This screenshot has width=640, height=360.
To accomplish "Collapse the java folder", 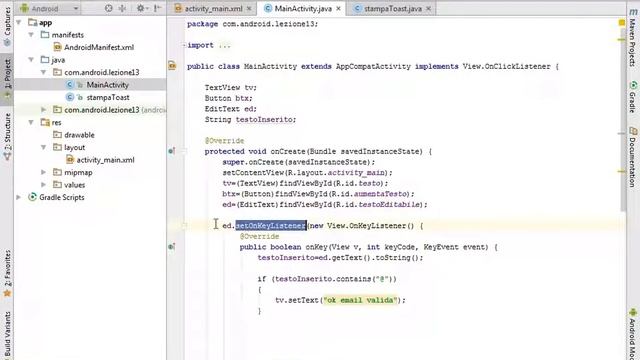I will (x=31, y=60).
